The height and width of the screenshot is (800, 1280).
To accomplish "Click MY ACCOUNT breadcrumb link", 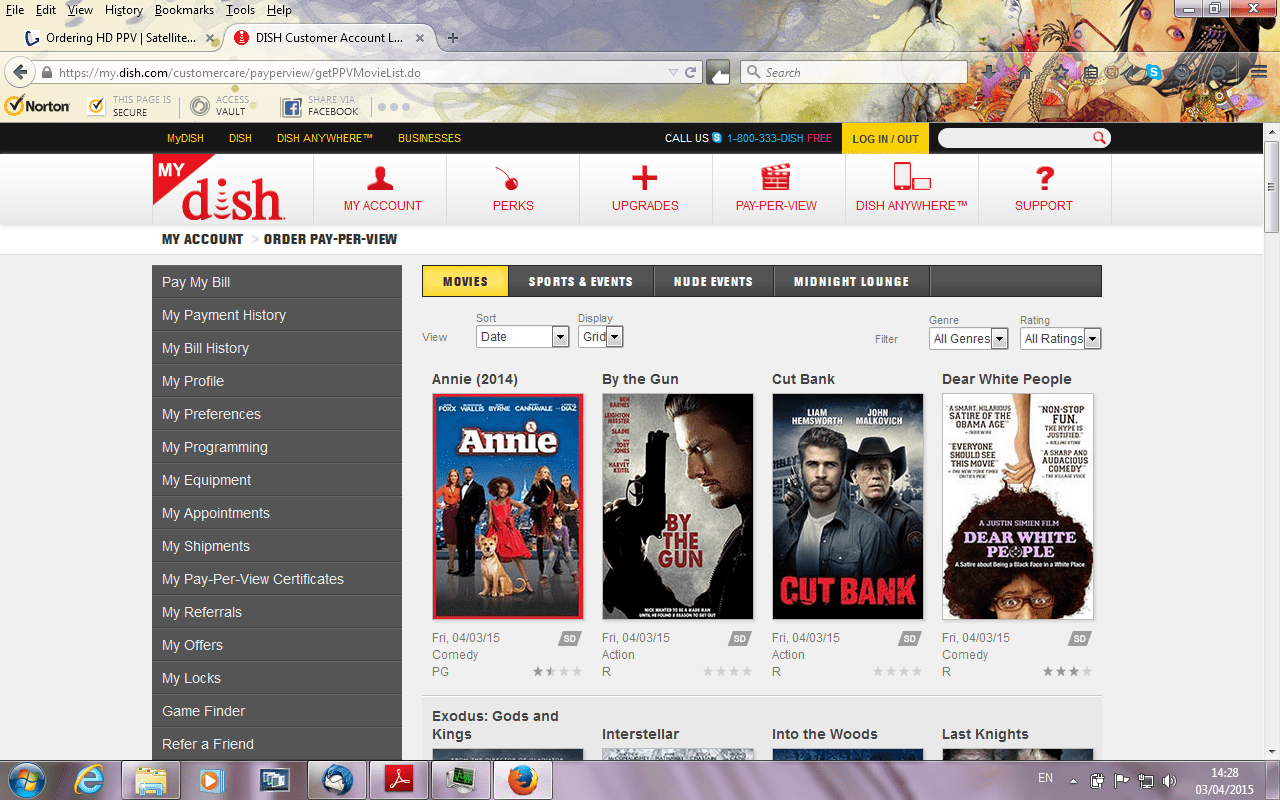I will (x=202, y=239).
